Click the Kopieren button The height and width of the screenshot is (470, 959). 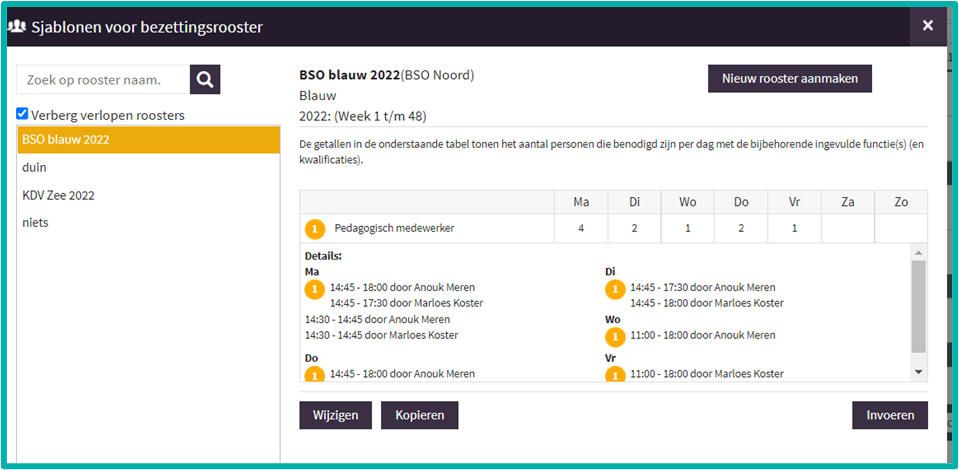(419, 415)
